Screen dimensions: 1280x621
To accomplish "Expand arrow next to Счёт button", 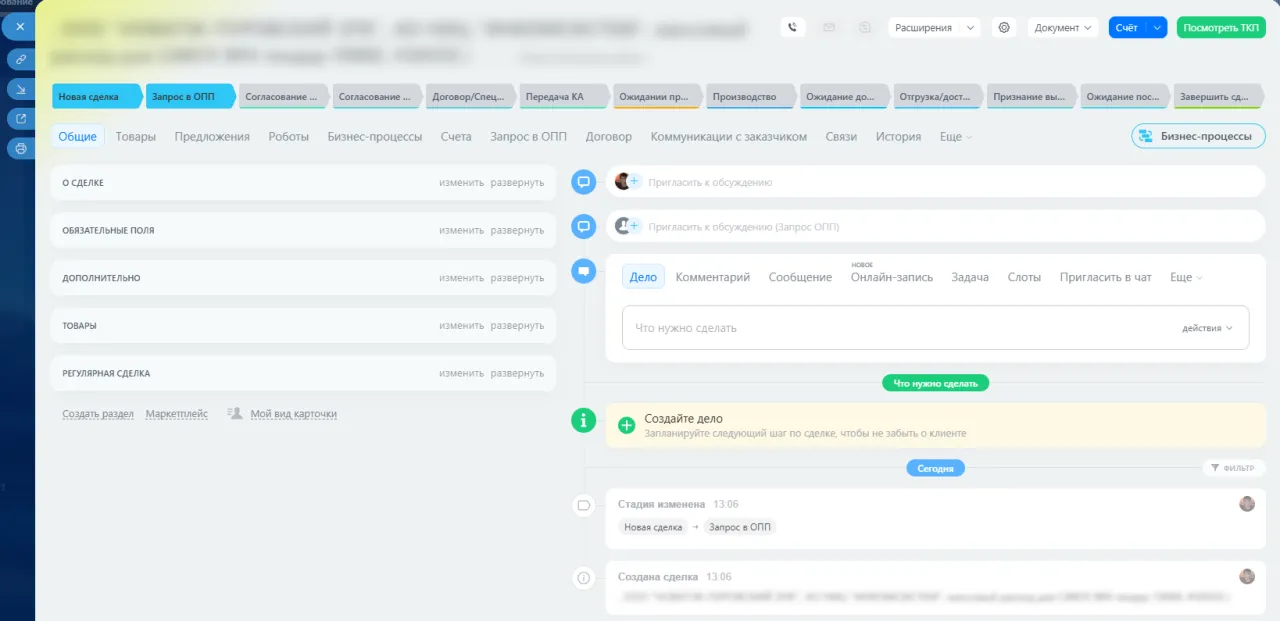I will [1158, 28].
